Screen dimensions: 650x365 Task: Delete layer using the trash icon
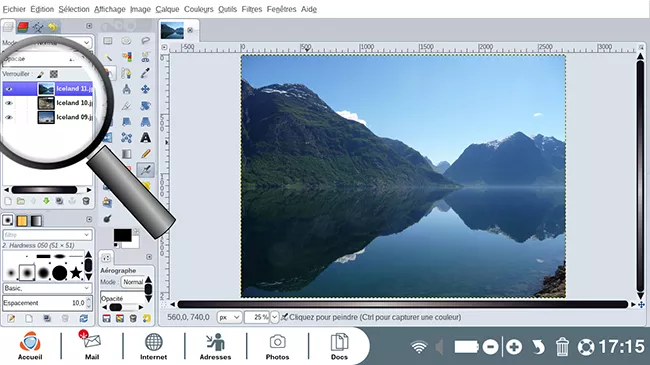[86, 201]
